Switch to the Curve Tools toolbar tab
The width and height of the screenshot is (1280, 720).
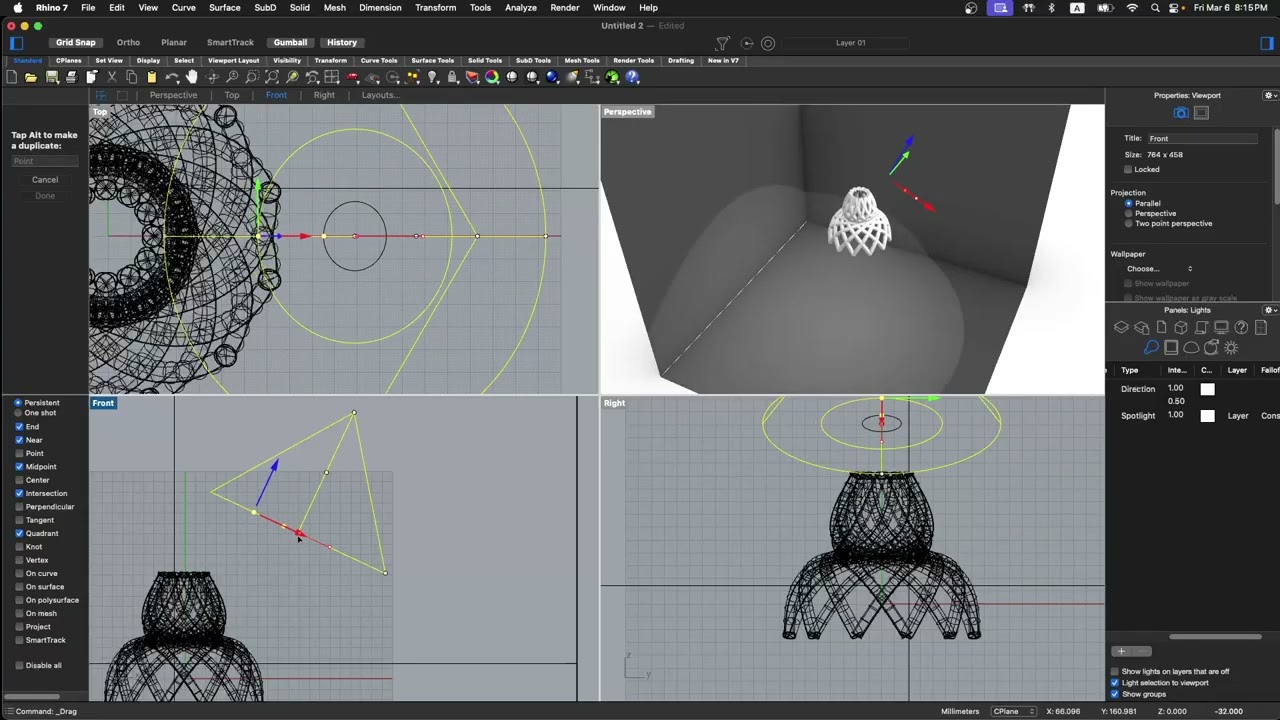coord(379,60)
